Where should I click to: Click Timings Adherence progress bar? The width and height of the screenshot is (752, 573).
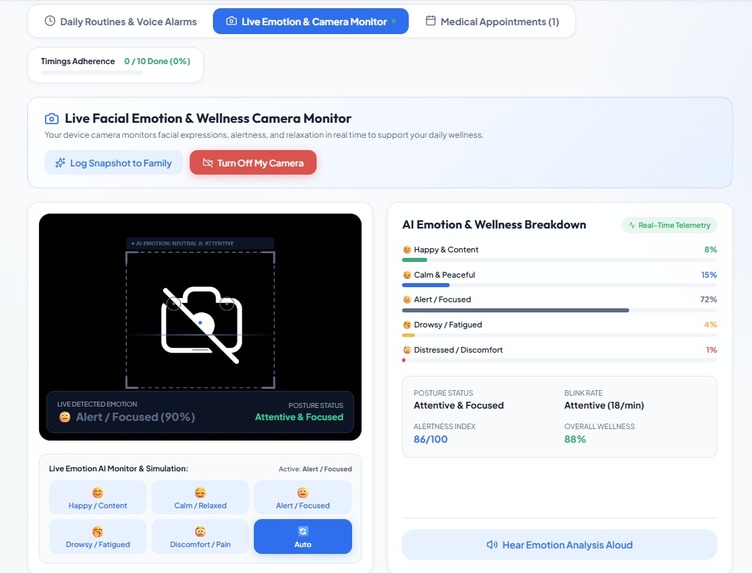[92, 72]
